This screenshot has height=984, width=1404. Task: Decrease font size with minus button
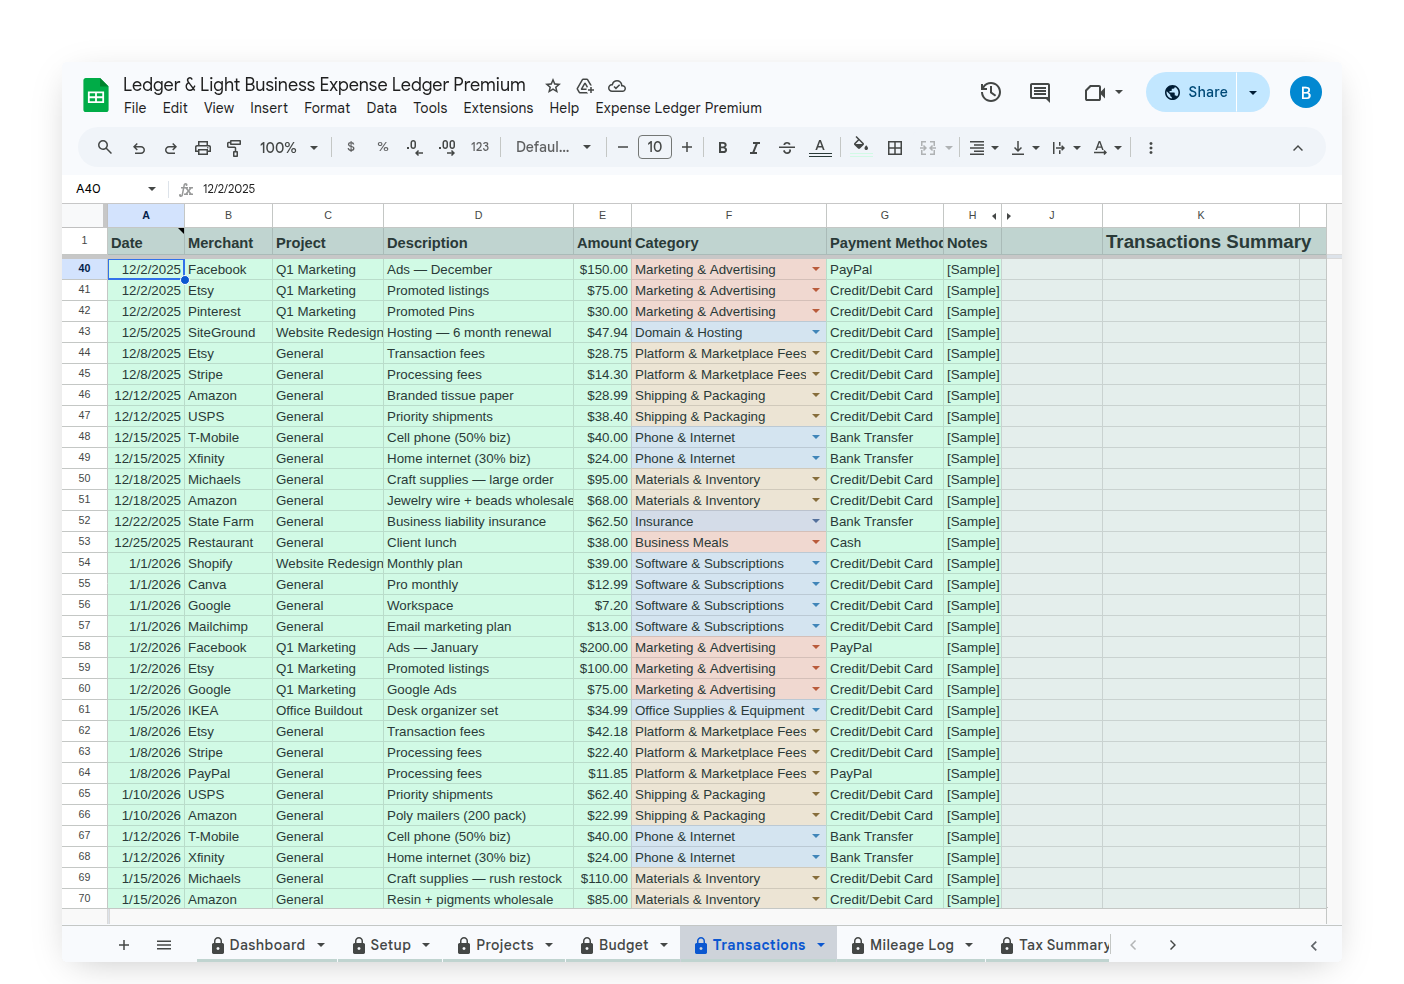[622, 147]
